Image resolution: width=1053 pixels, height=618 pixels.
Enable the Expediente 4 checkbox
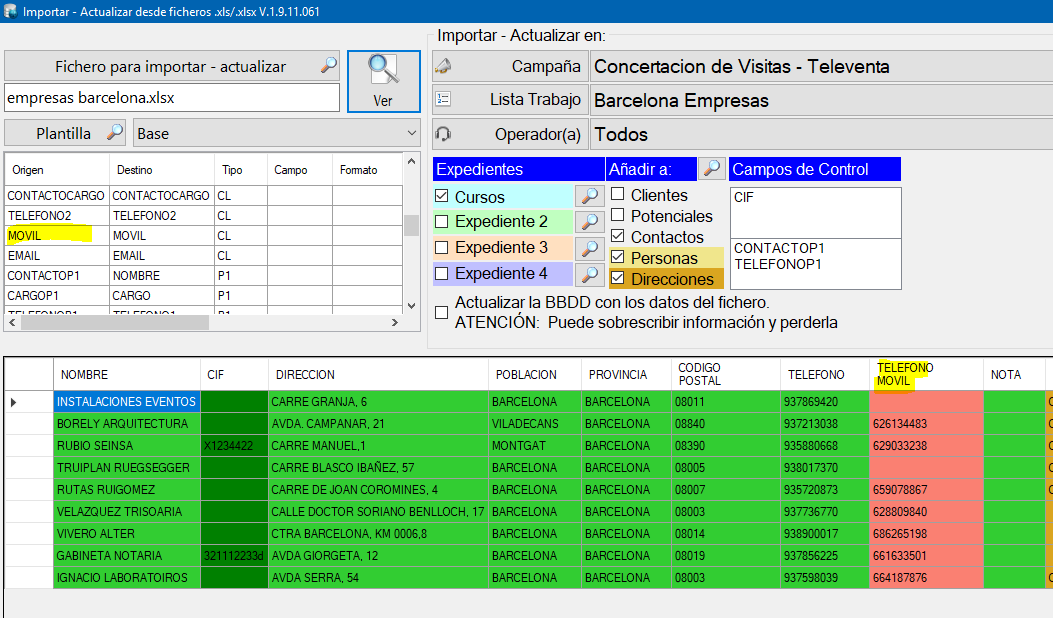[x=441, y=274]
